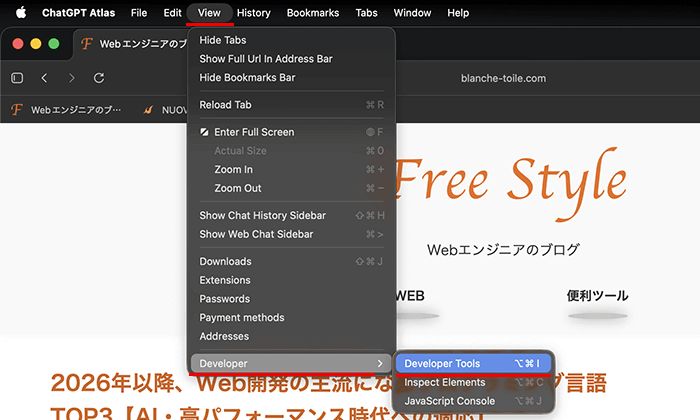Open the Webエンジニアのブ… bookmark
This screenshot has height=420, width=700.
pyautogui.click(x=66, y=110)
